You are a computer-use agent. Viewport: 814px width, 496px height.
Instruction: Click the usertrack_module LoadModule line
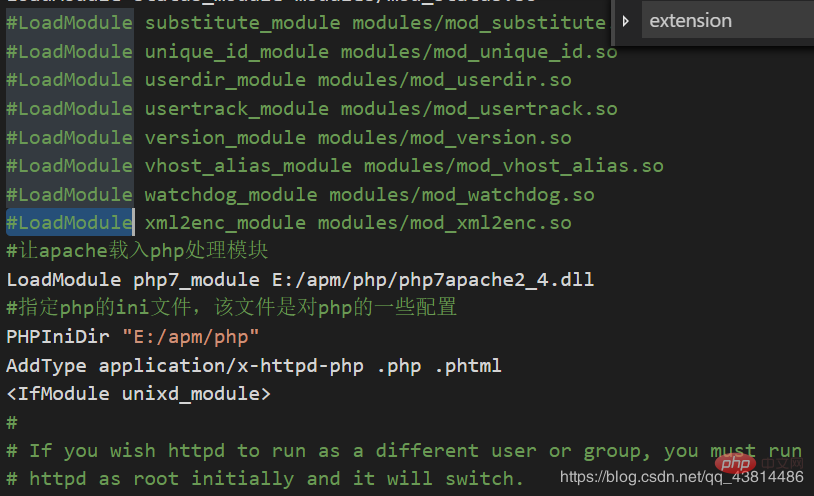tap(311, 109)
